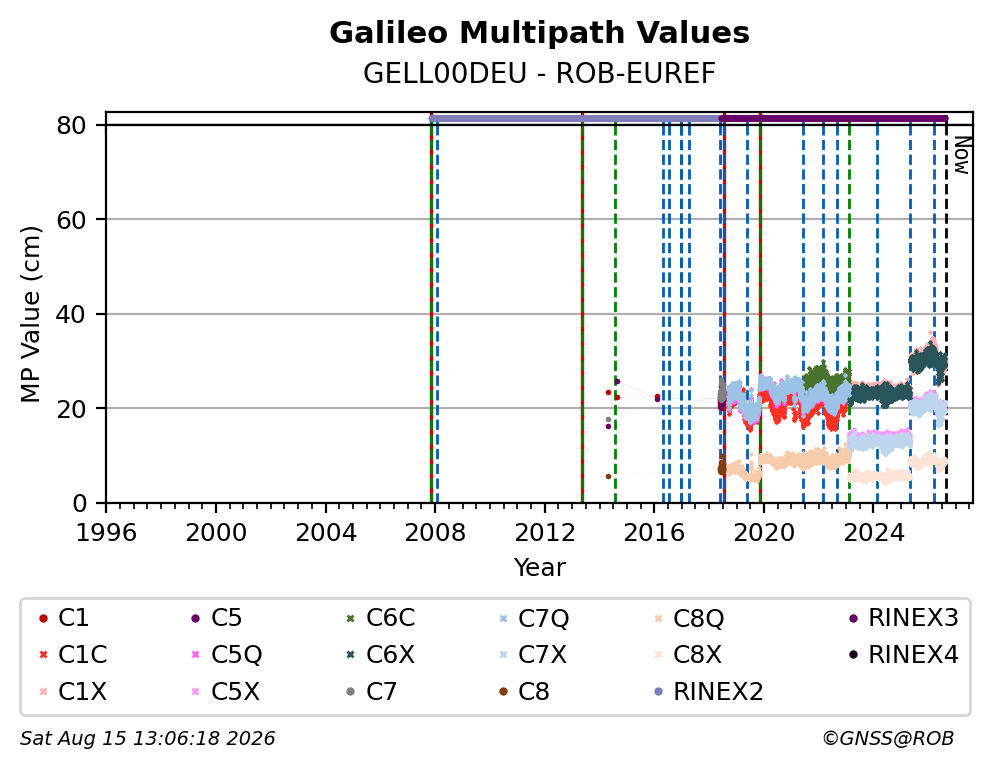Click the 2004 x-axis tick label
Screen dimensions: 992x769
[x=326, y=533]
